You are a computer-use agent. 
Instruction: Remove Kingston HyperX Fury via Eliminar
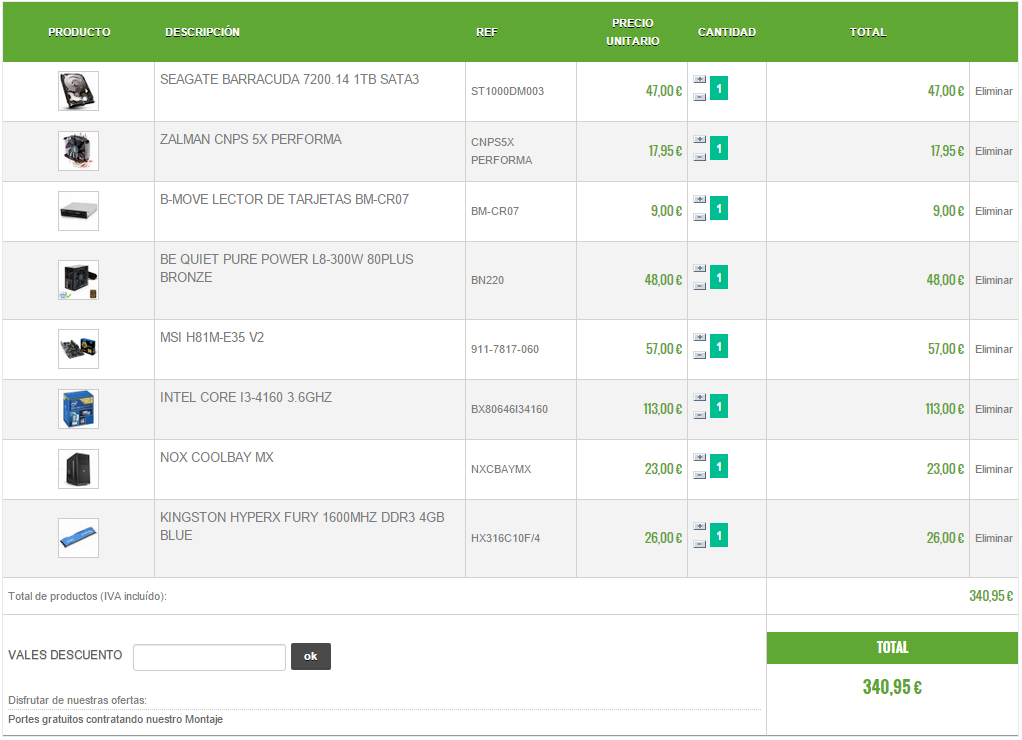click(993, 539)
